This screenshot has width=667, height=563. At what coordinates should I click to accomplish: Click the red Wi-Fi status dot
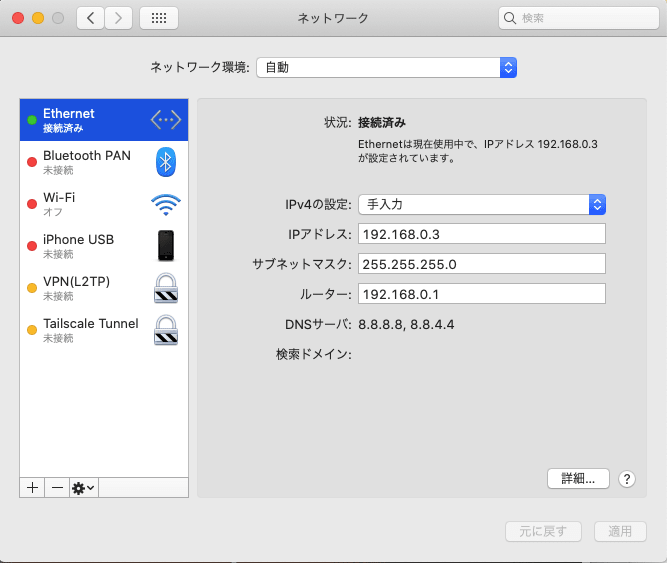(32, 204)
